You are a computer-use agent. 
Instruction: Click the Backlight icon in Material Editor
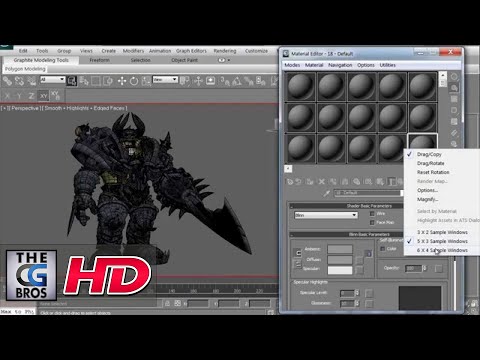[x=454, y=88]
